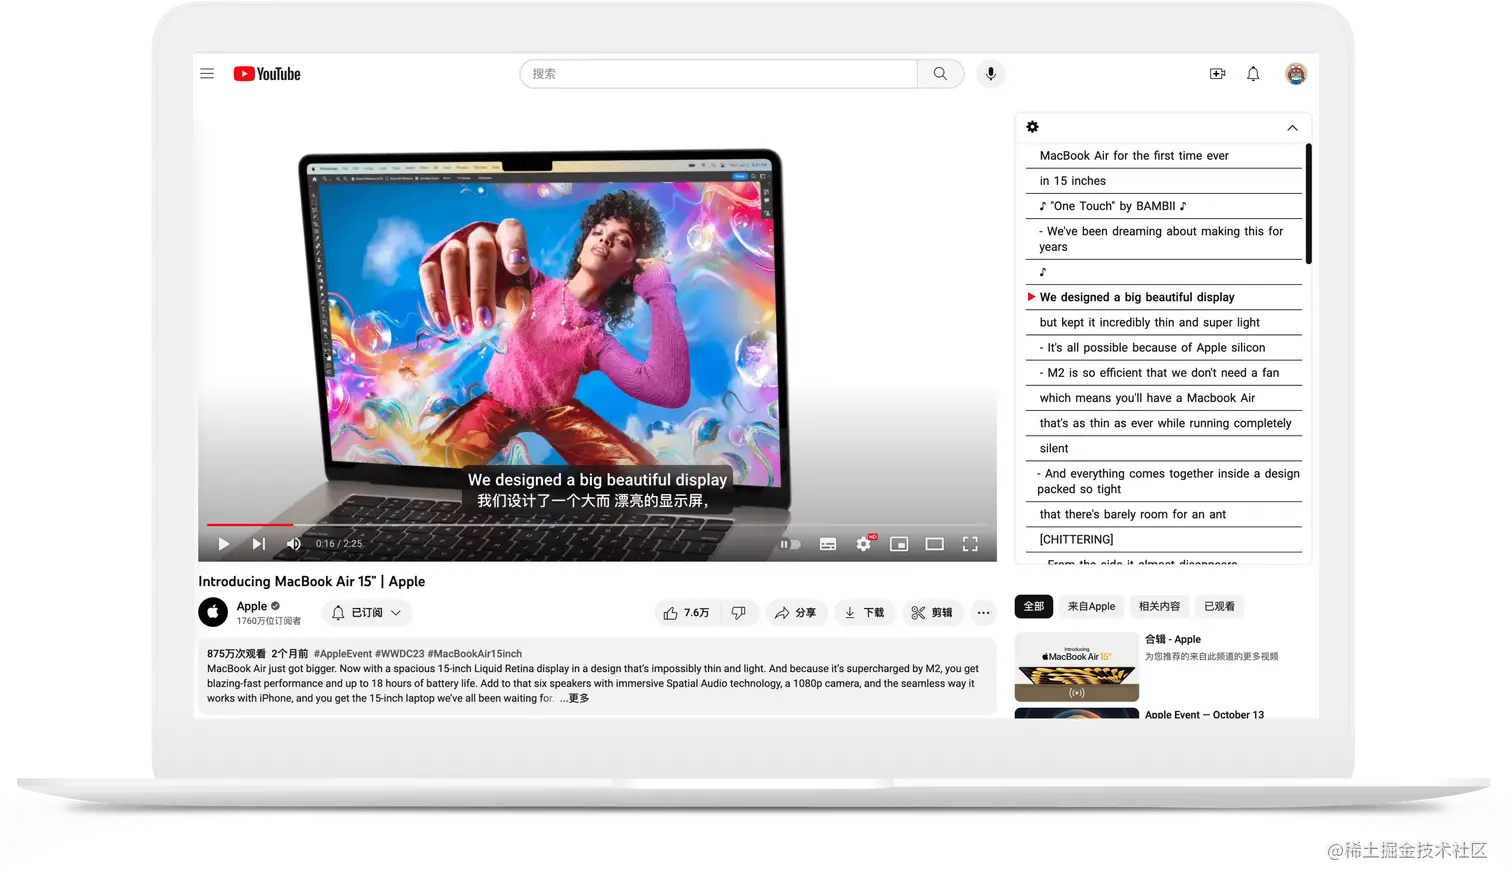Open transcript panel gear settings
The width and height of the screenshot is (1512, 885).
pos(1033,127)
